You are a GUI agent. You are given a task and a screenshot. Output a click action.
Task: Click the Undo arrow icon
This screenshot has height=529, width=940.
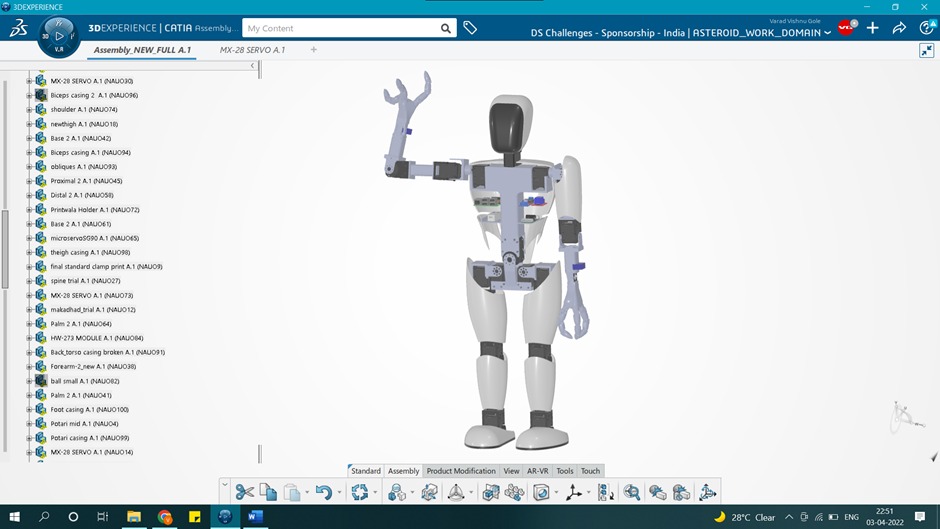tap(322, 492)
